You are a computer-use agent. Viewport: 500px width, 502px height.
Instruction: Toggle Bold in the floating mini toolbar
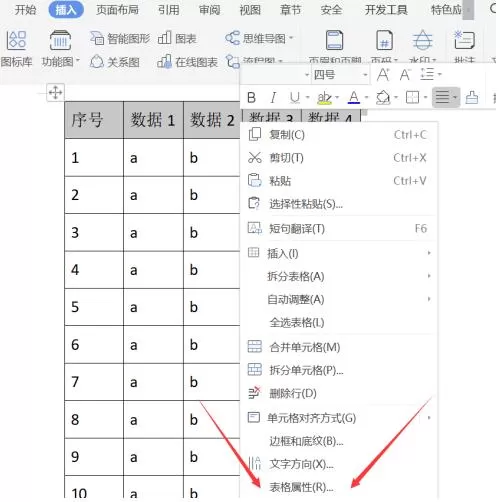click(x=252, y=98)
